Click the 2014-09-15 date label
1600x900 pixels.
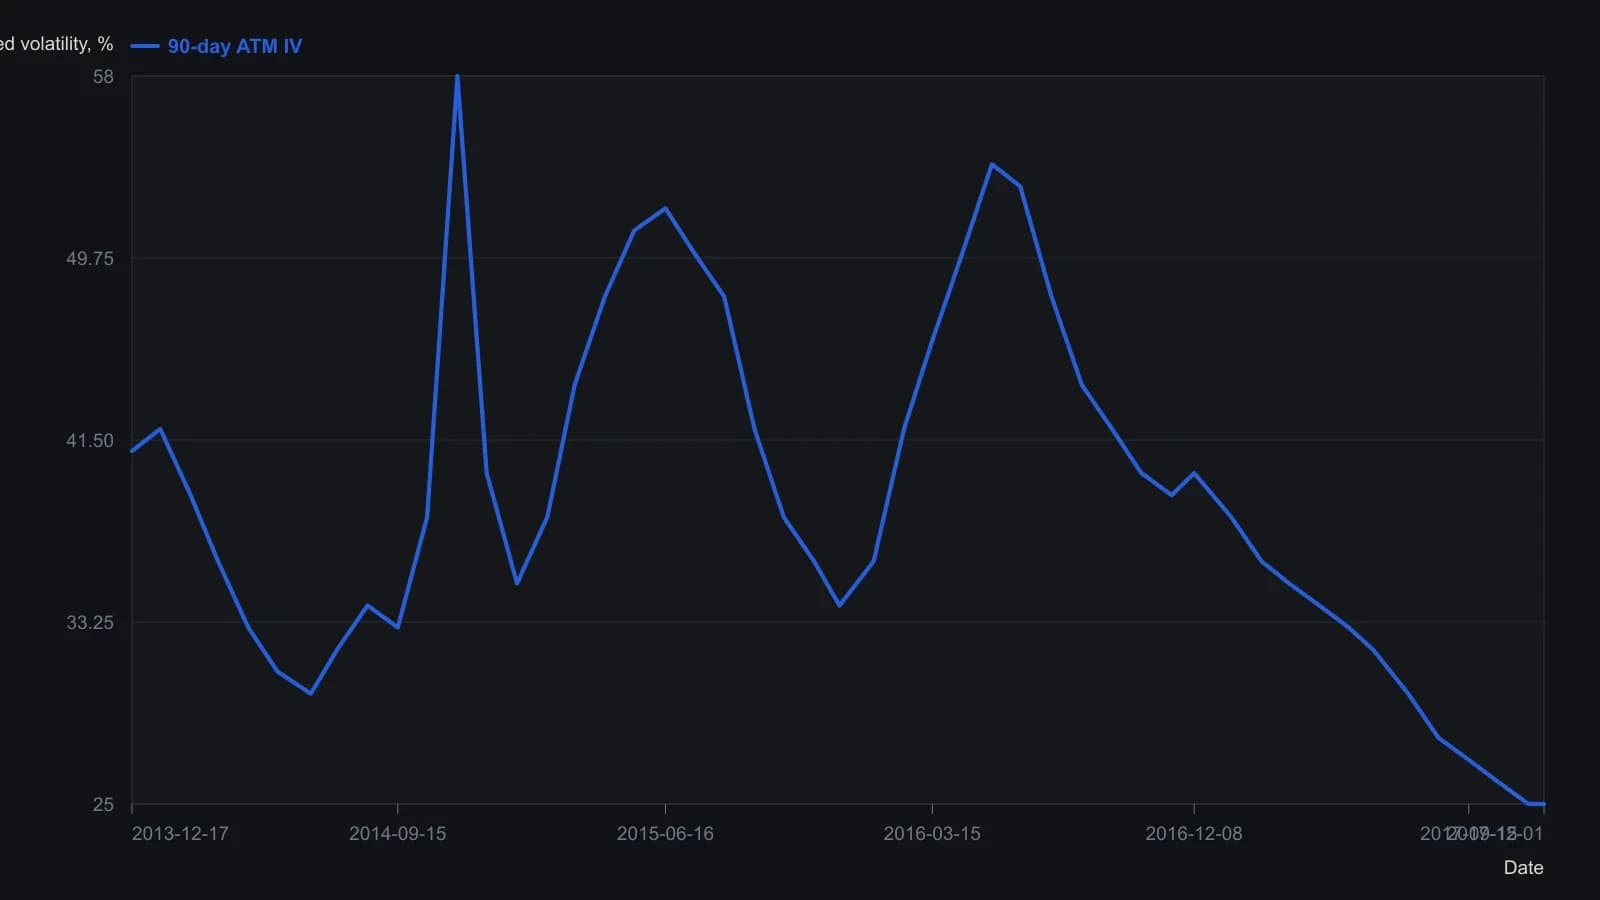click(397, 834)
